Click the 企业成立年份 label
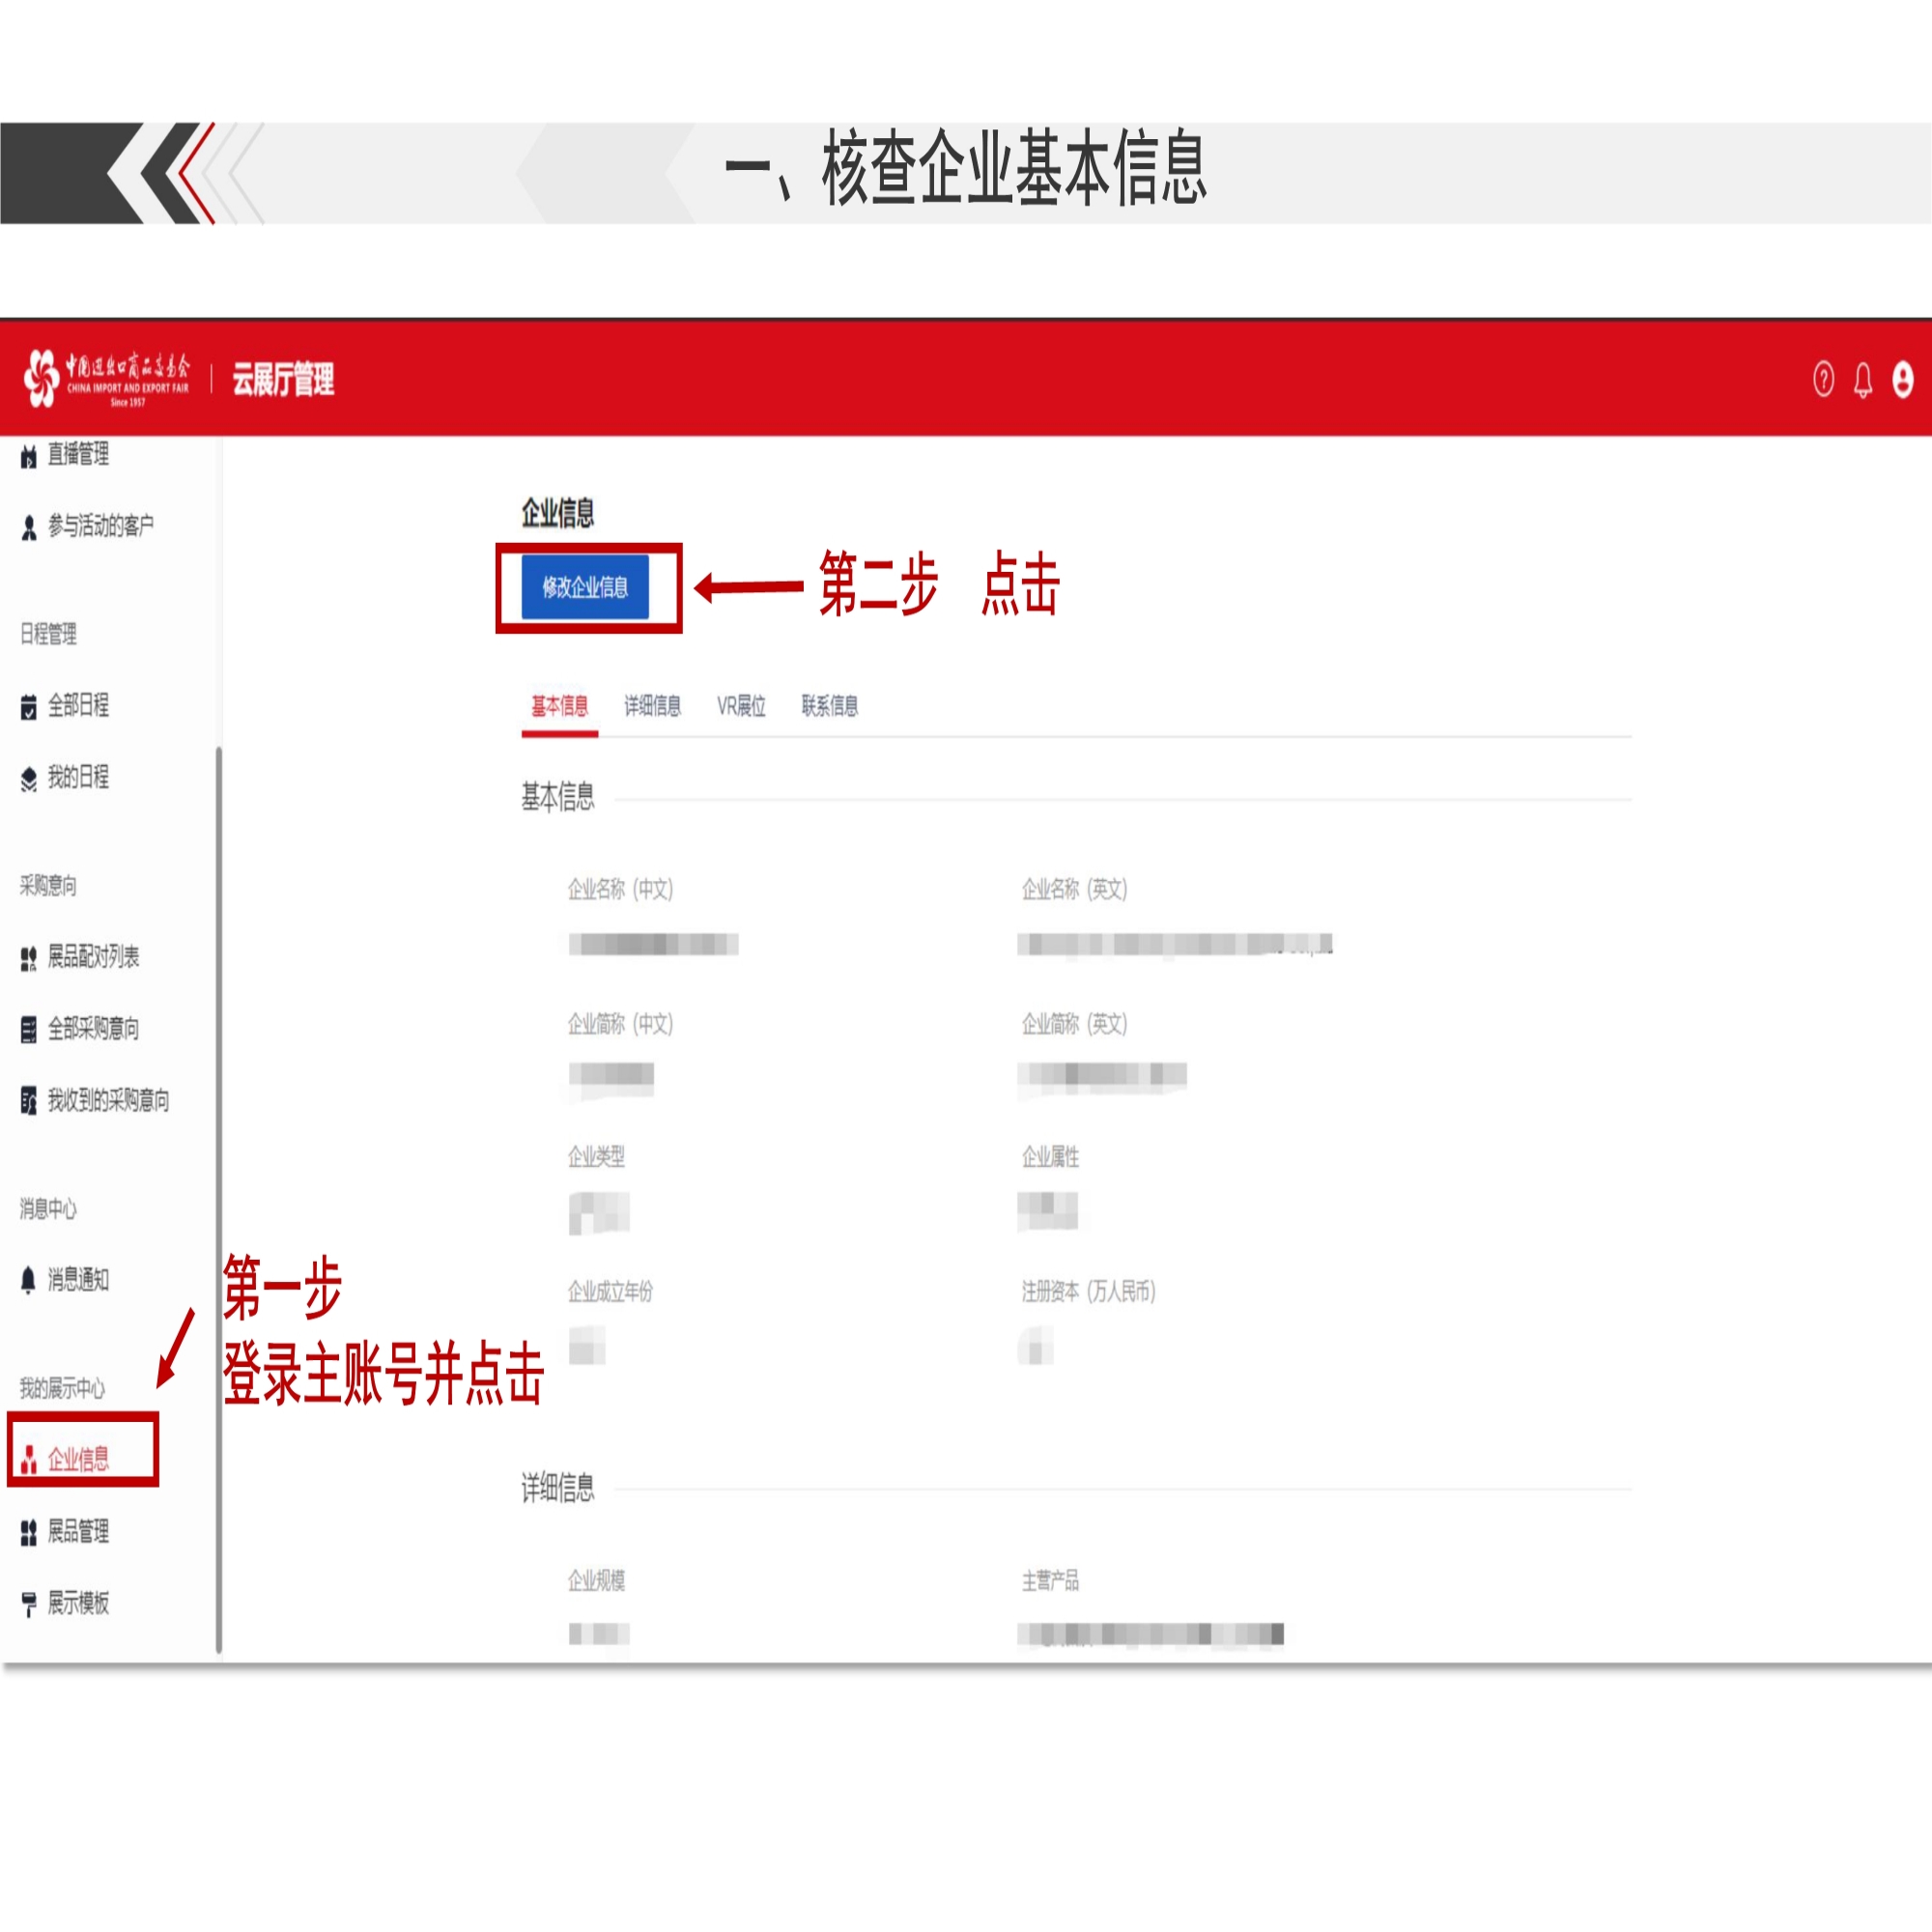This screenshot has width=1932, height=1932. click(611, 1292)
